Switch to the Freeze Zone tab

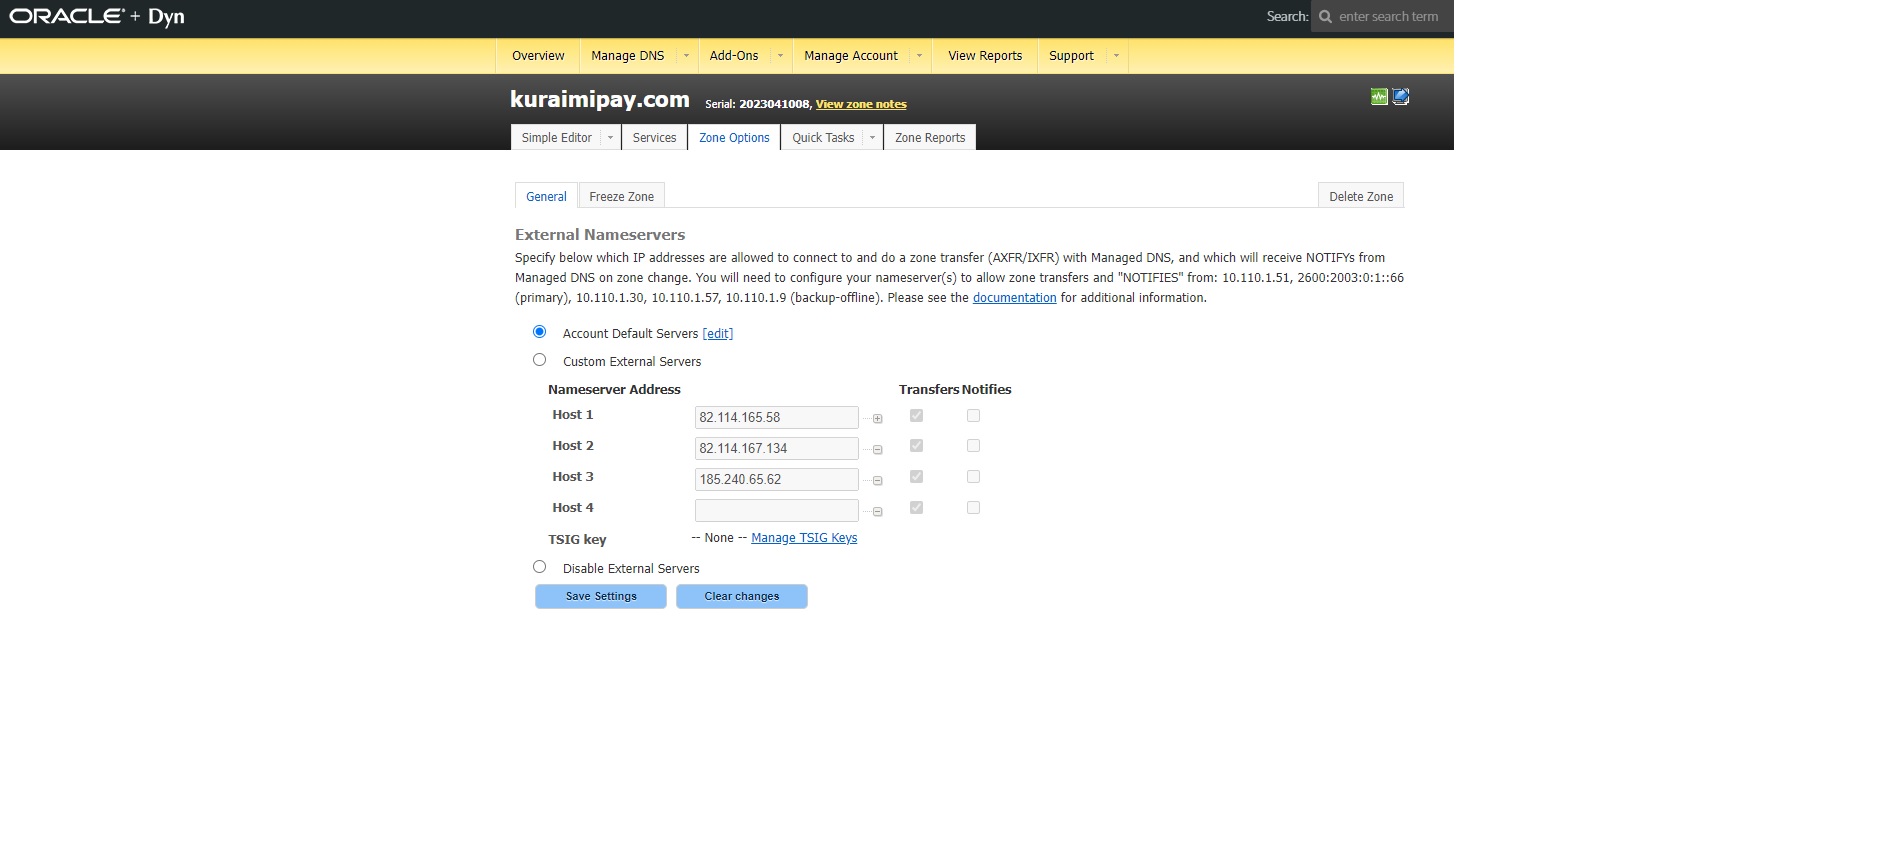[x=621, y=197]
